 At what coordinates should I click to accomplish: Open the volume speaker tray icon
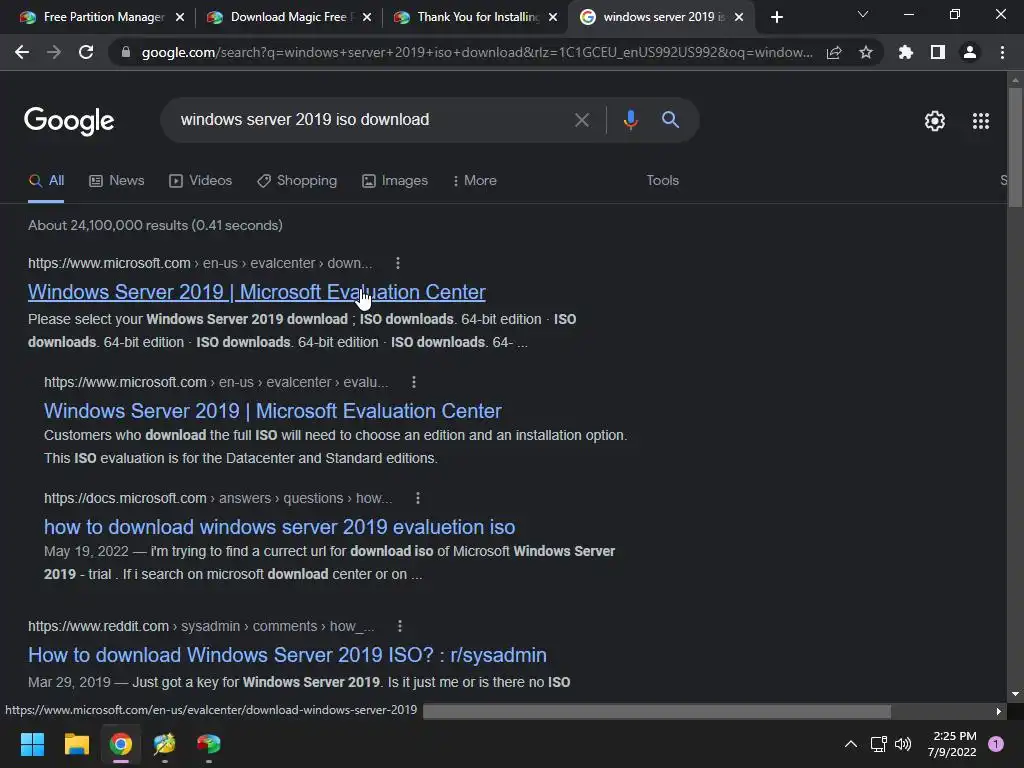tap(903, 744)
